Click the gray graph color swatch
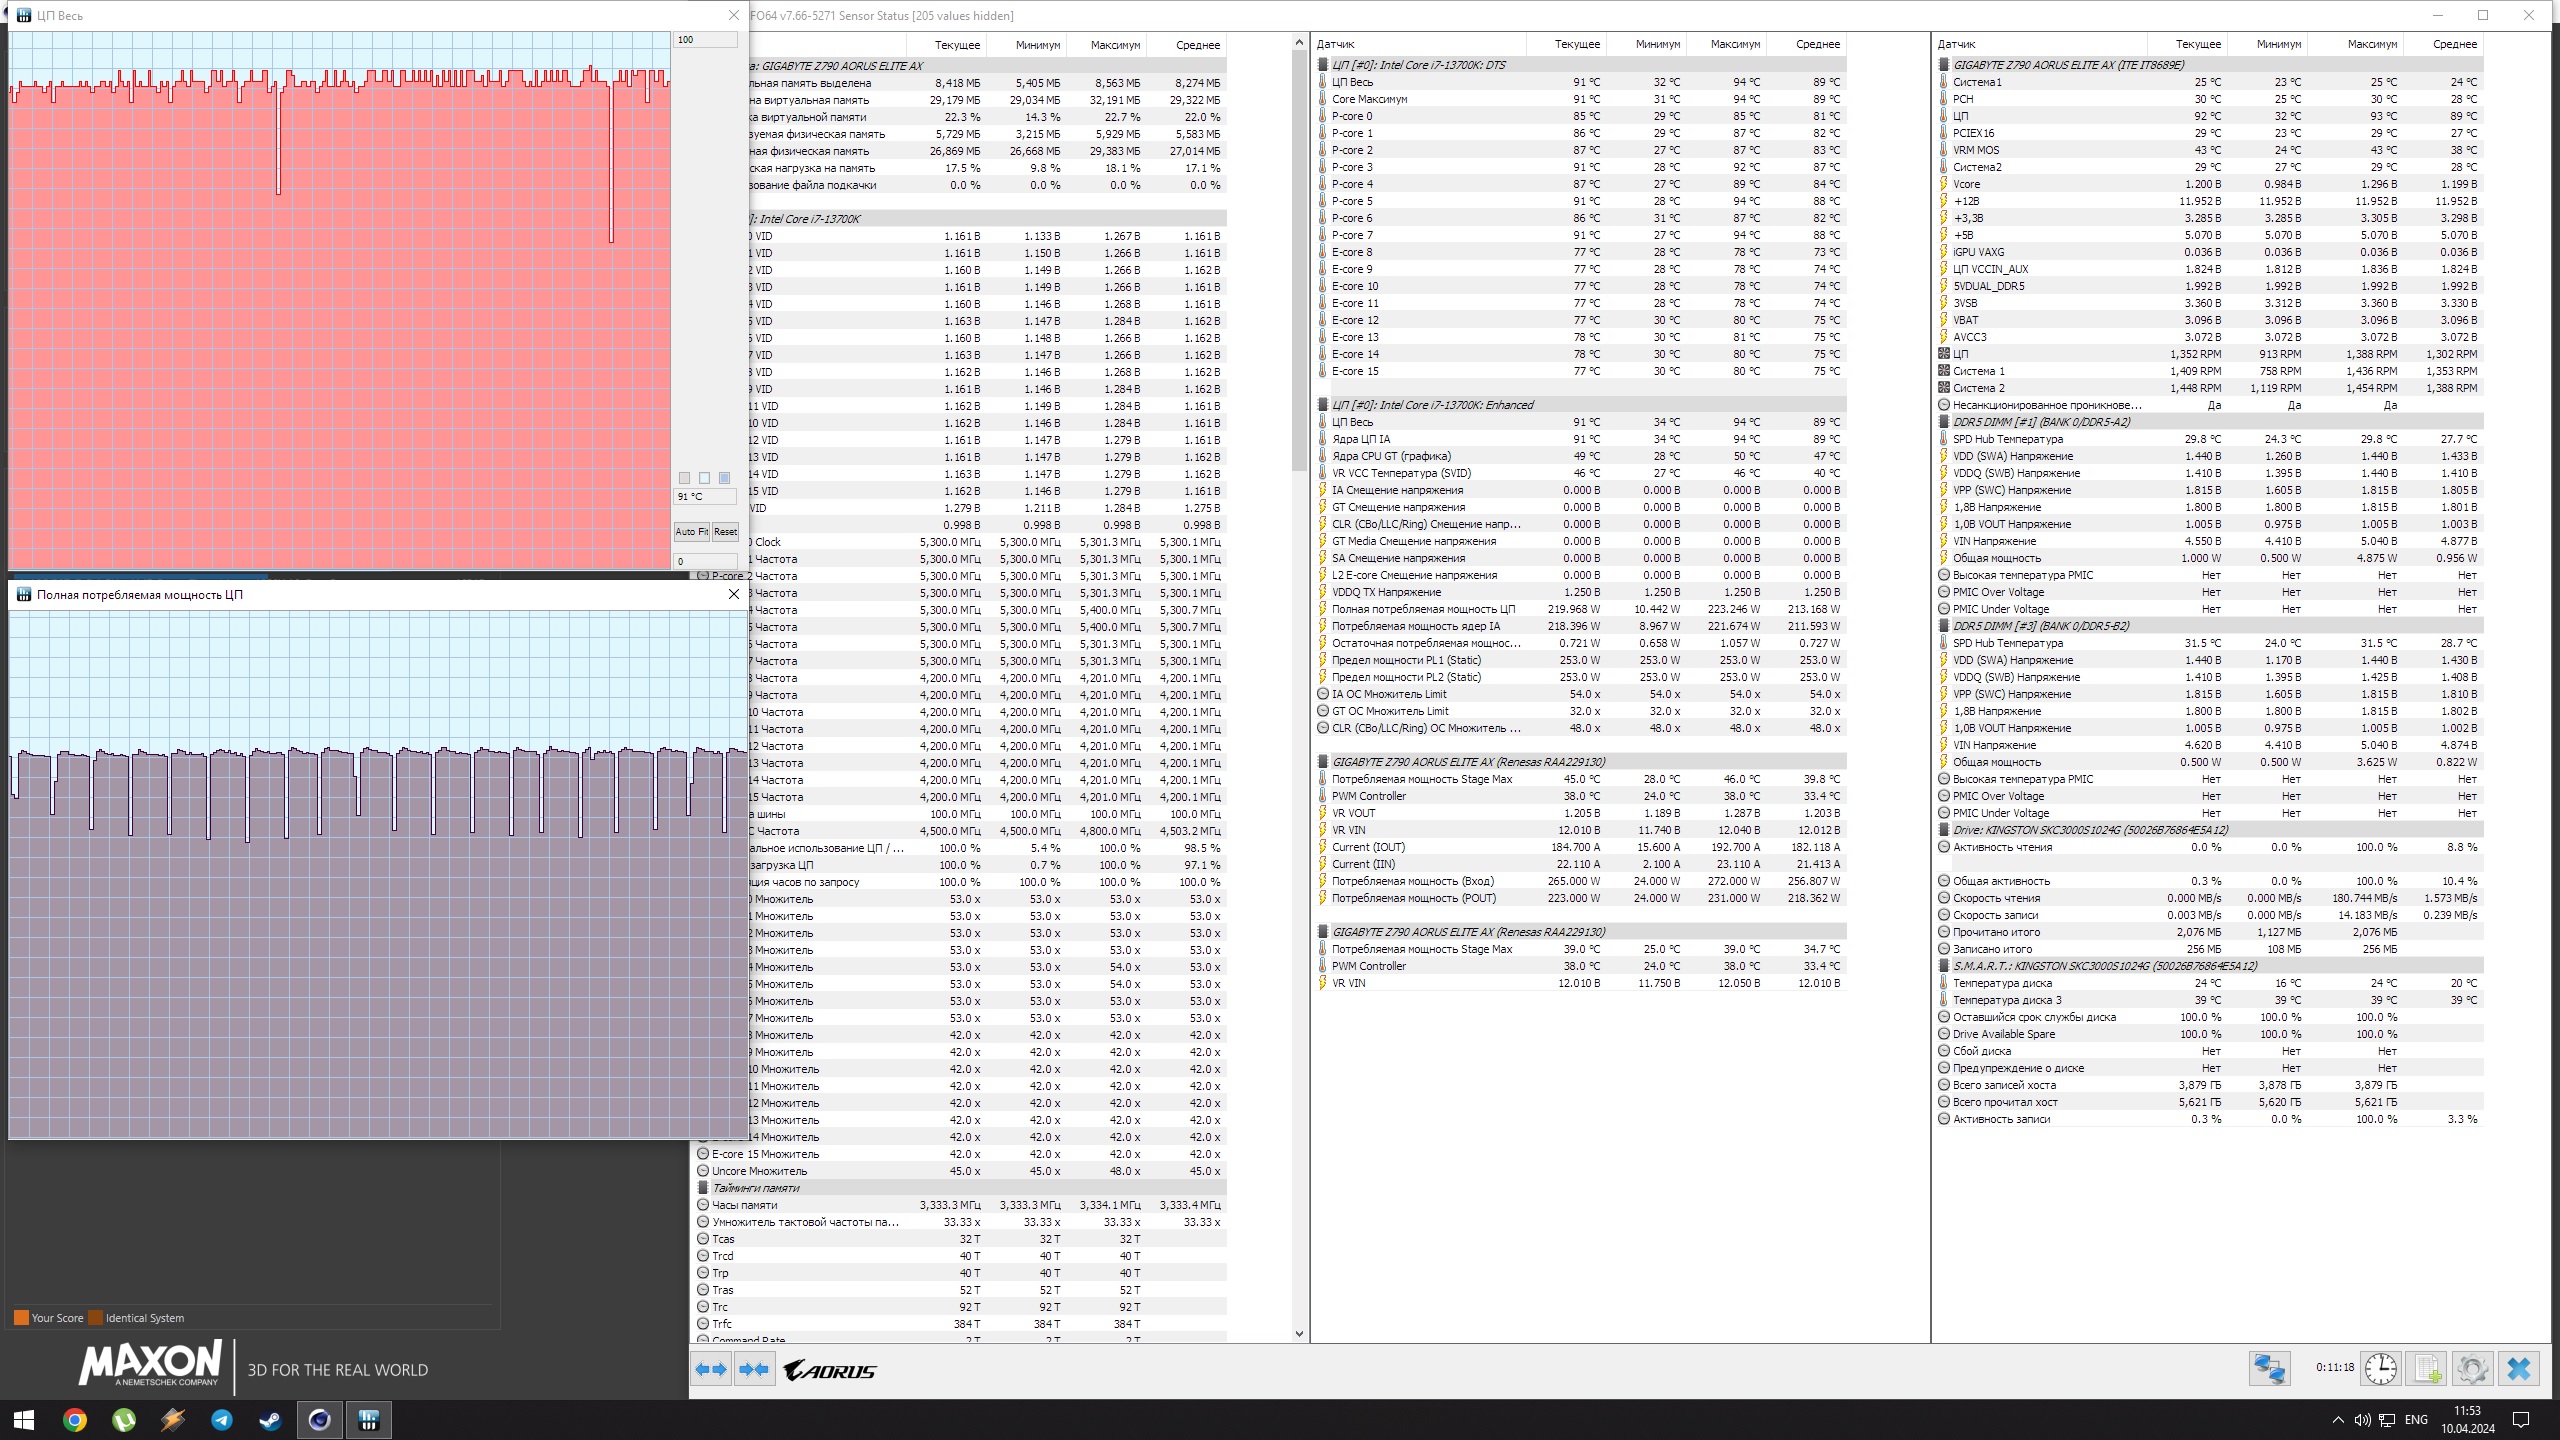This screenshot has width=2560, height=1440. [x=684, y=478]
